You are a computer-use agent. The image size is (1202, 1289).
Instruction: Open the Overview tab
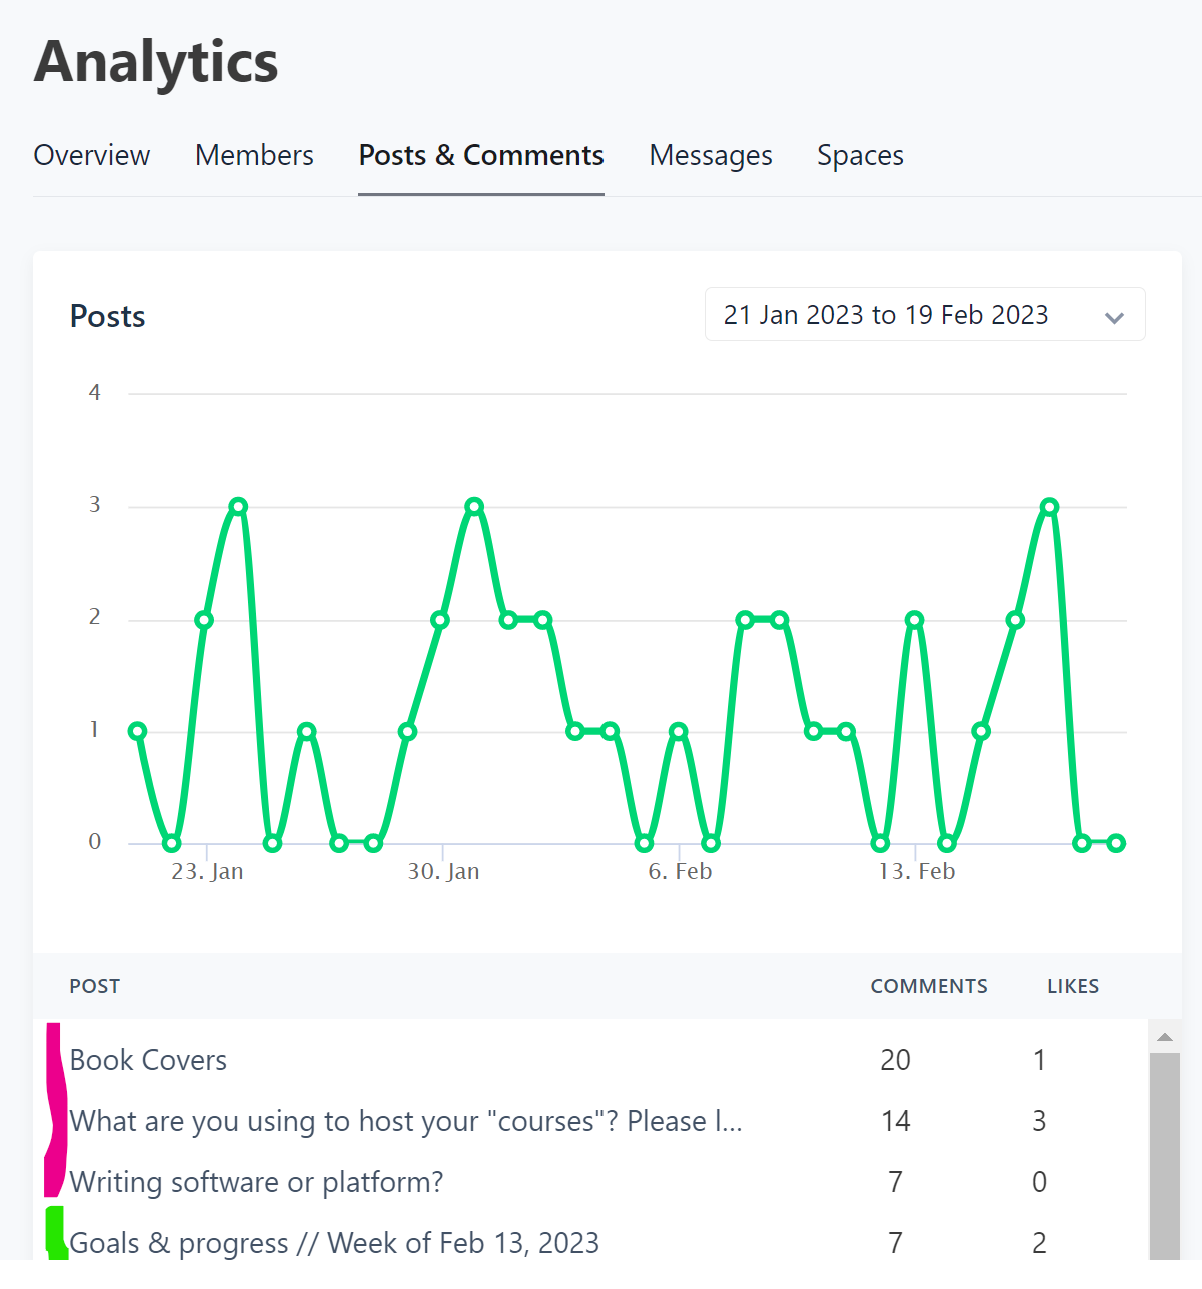(x=91, y=156)
